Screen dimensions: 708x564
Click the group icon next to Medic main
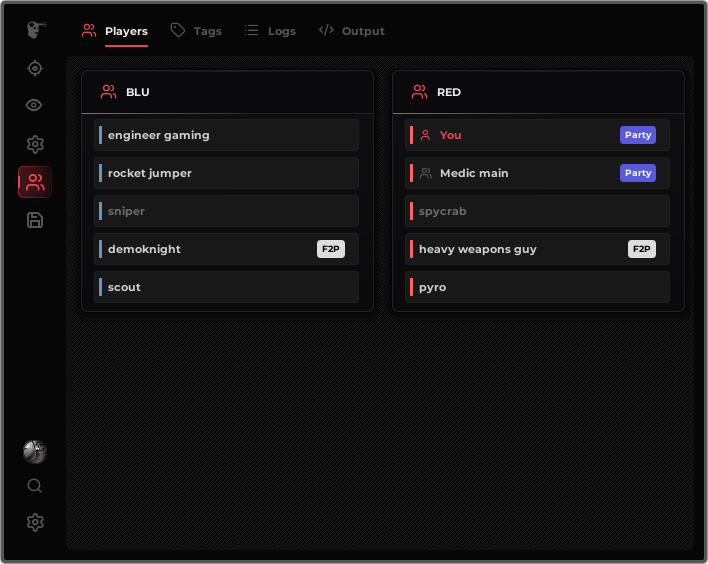pos(426,173)
